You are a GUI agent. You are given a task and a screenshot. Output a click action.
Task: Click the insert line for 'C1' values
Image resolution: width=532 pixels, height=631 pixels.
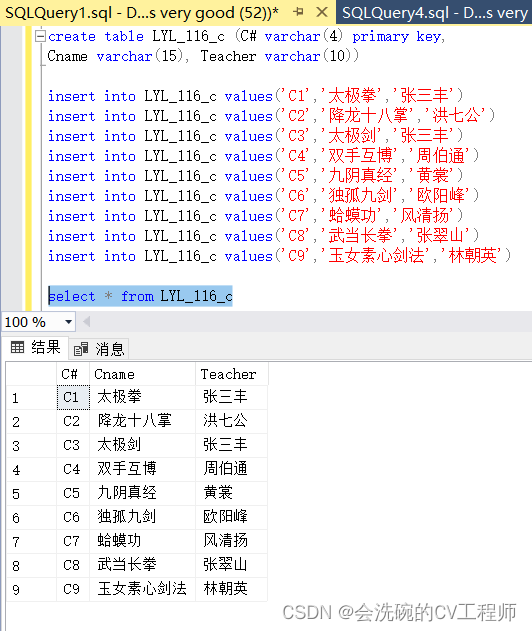[x=256, y=96]
